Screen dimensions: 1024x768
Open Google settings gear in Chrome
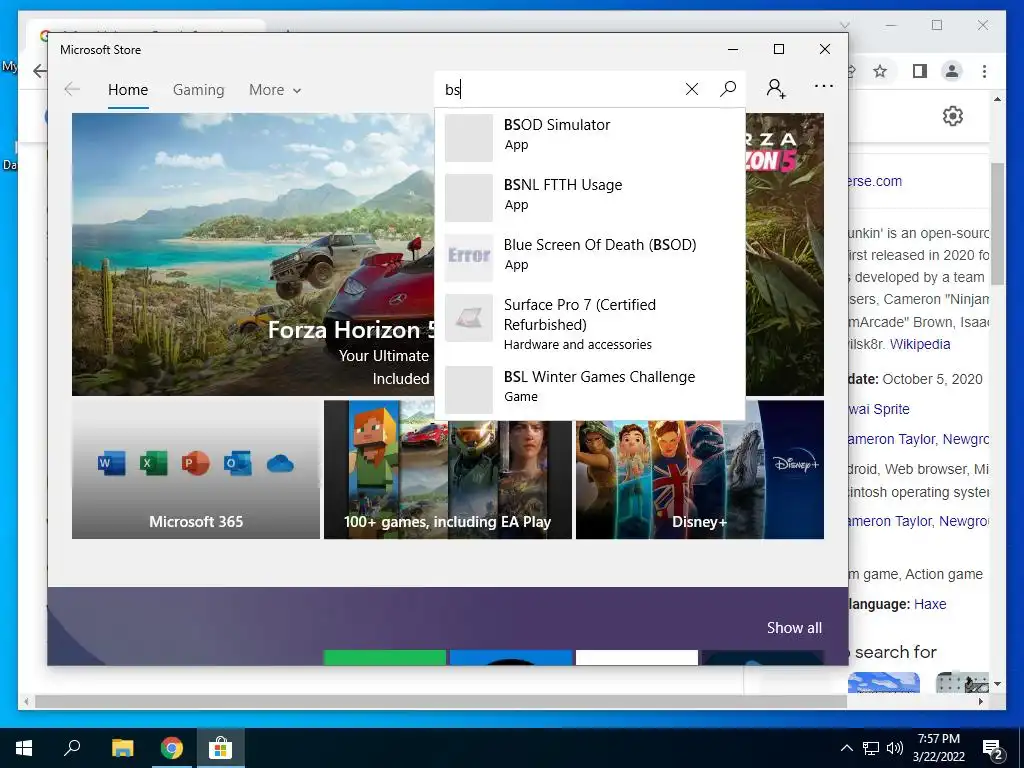click(953, 116)
